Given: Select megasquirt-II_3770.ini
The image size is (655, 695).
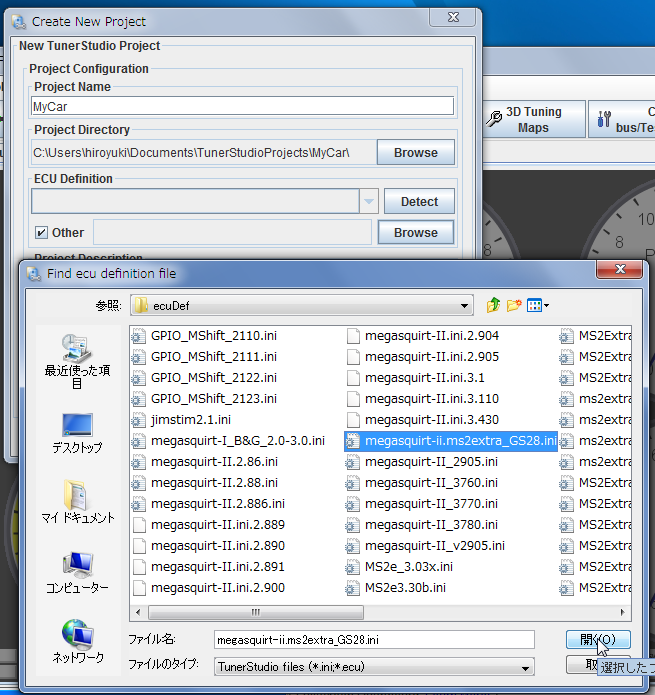Looking at the screenshot, I should click(x=431, y=504).
